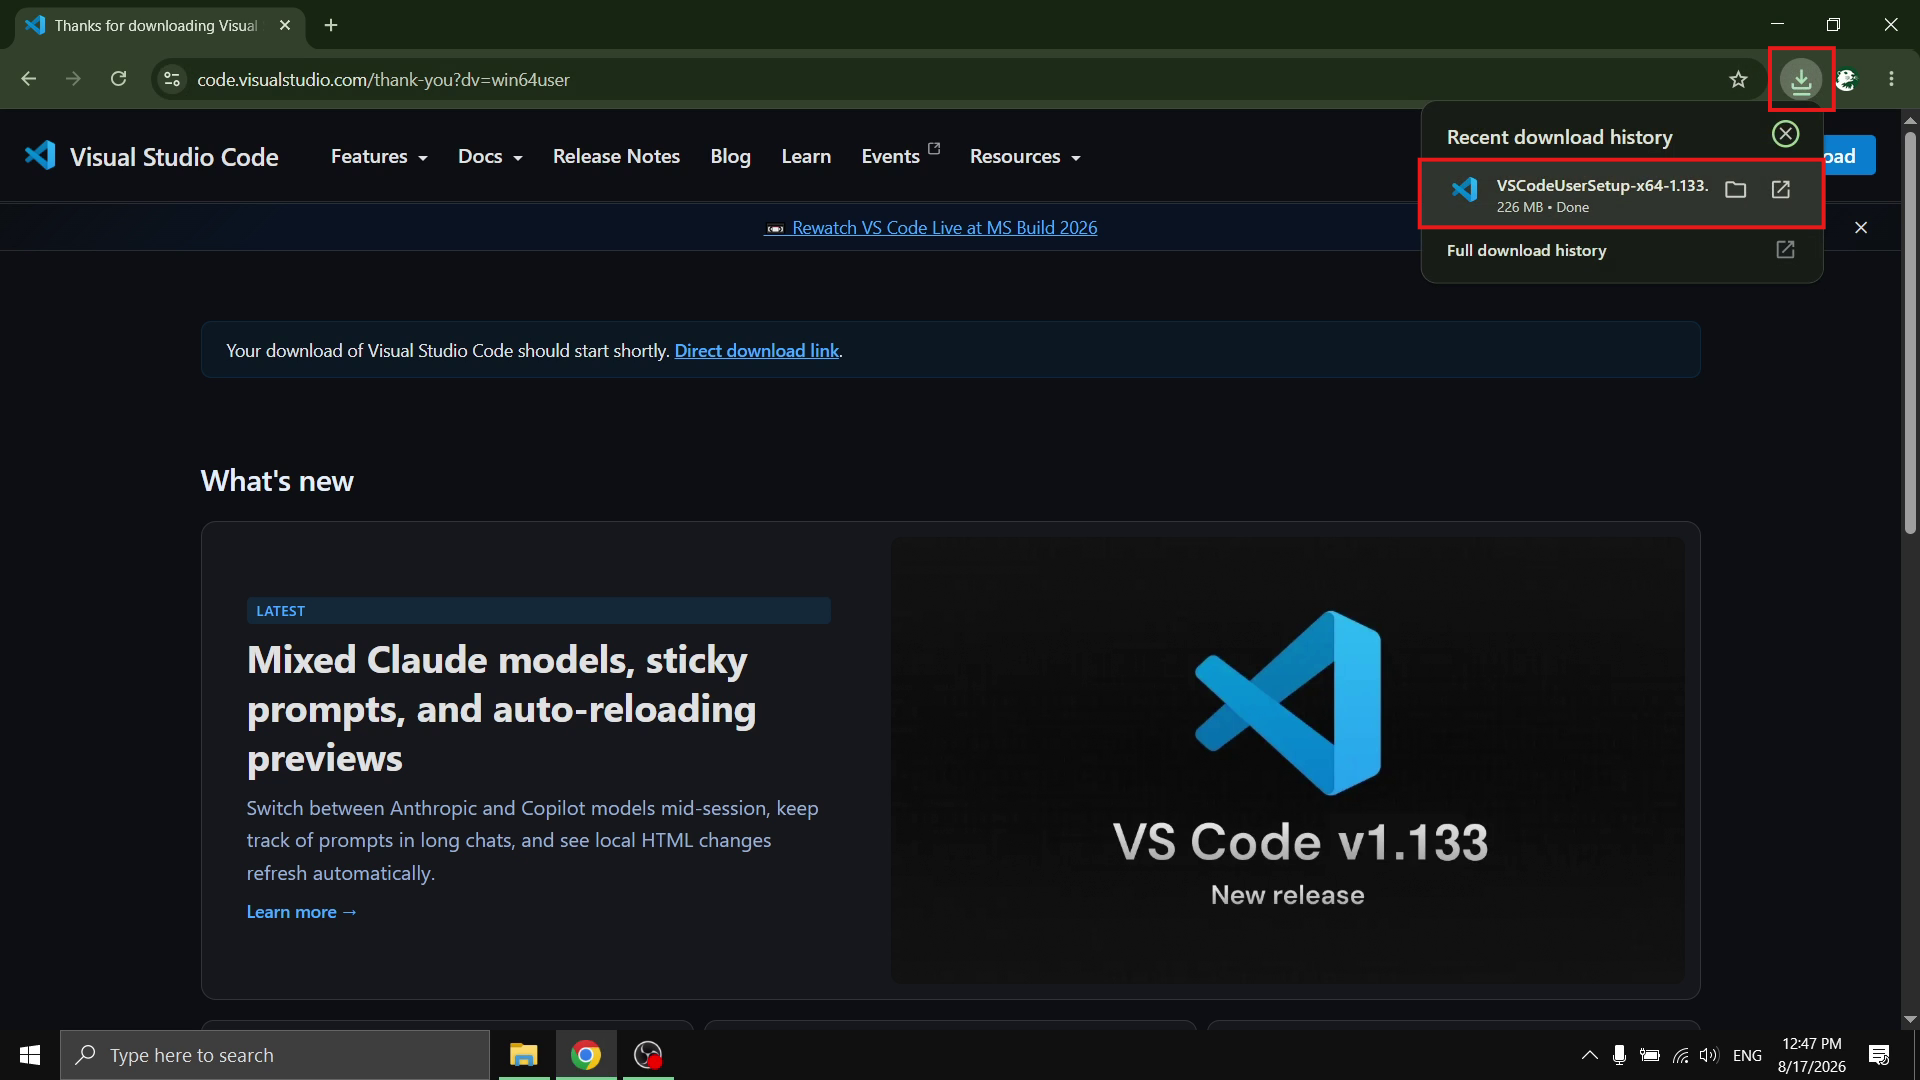The height and width of the screenshot is (1080, 1920).
Task: Select the Thanks for downloading Visual tab
Action: coord(160,25)
